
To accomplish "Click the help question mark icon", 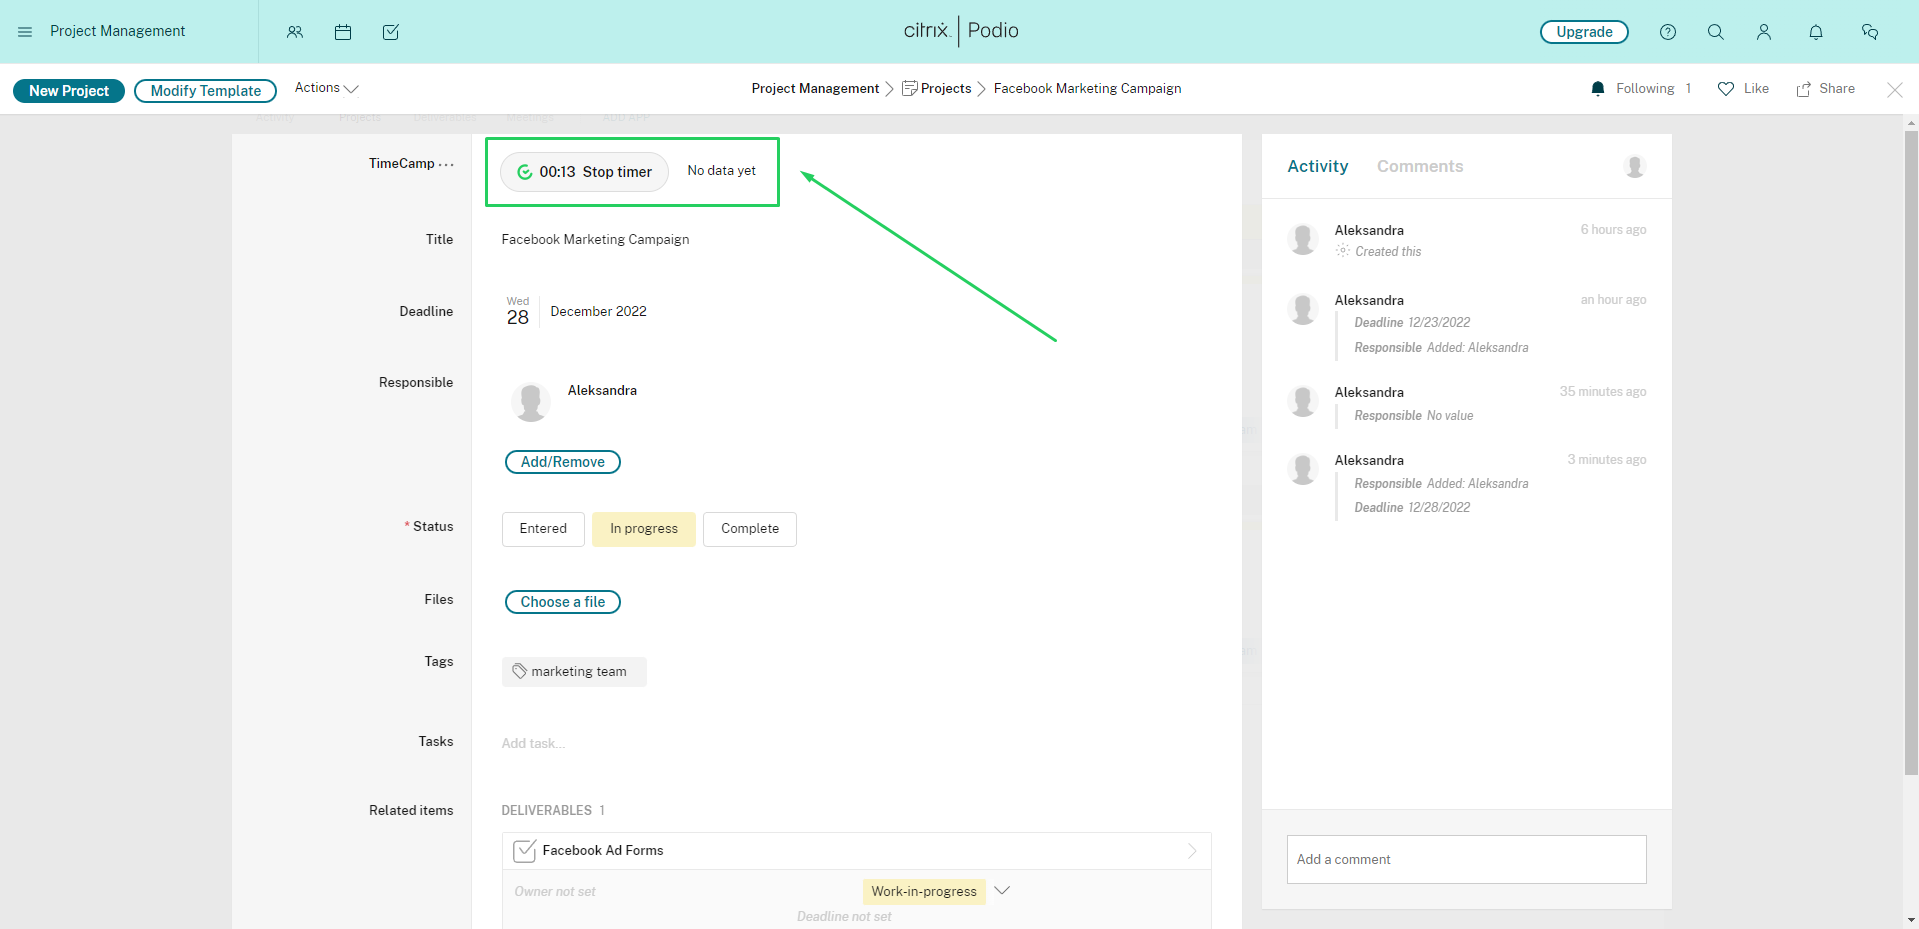I will click(x=1667, y=32).
